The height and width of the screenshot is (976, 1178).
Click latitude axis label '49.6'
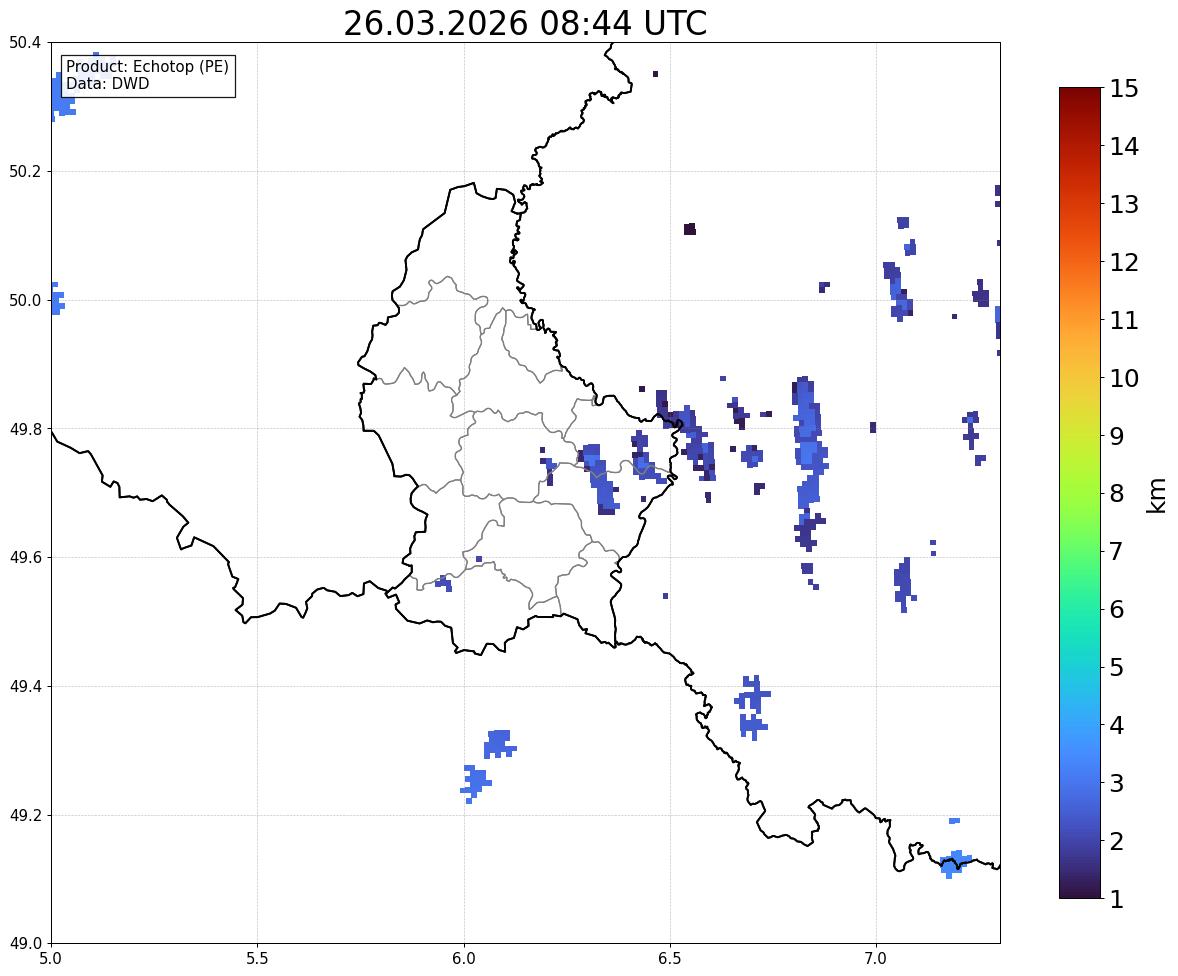25,557
